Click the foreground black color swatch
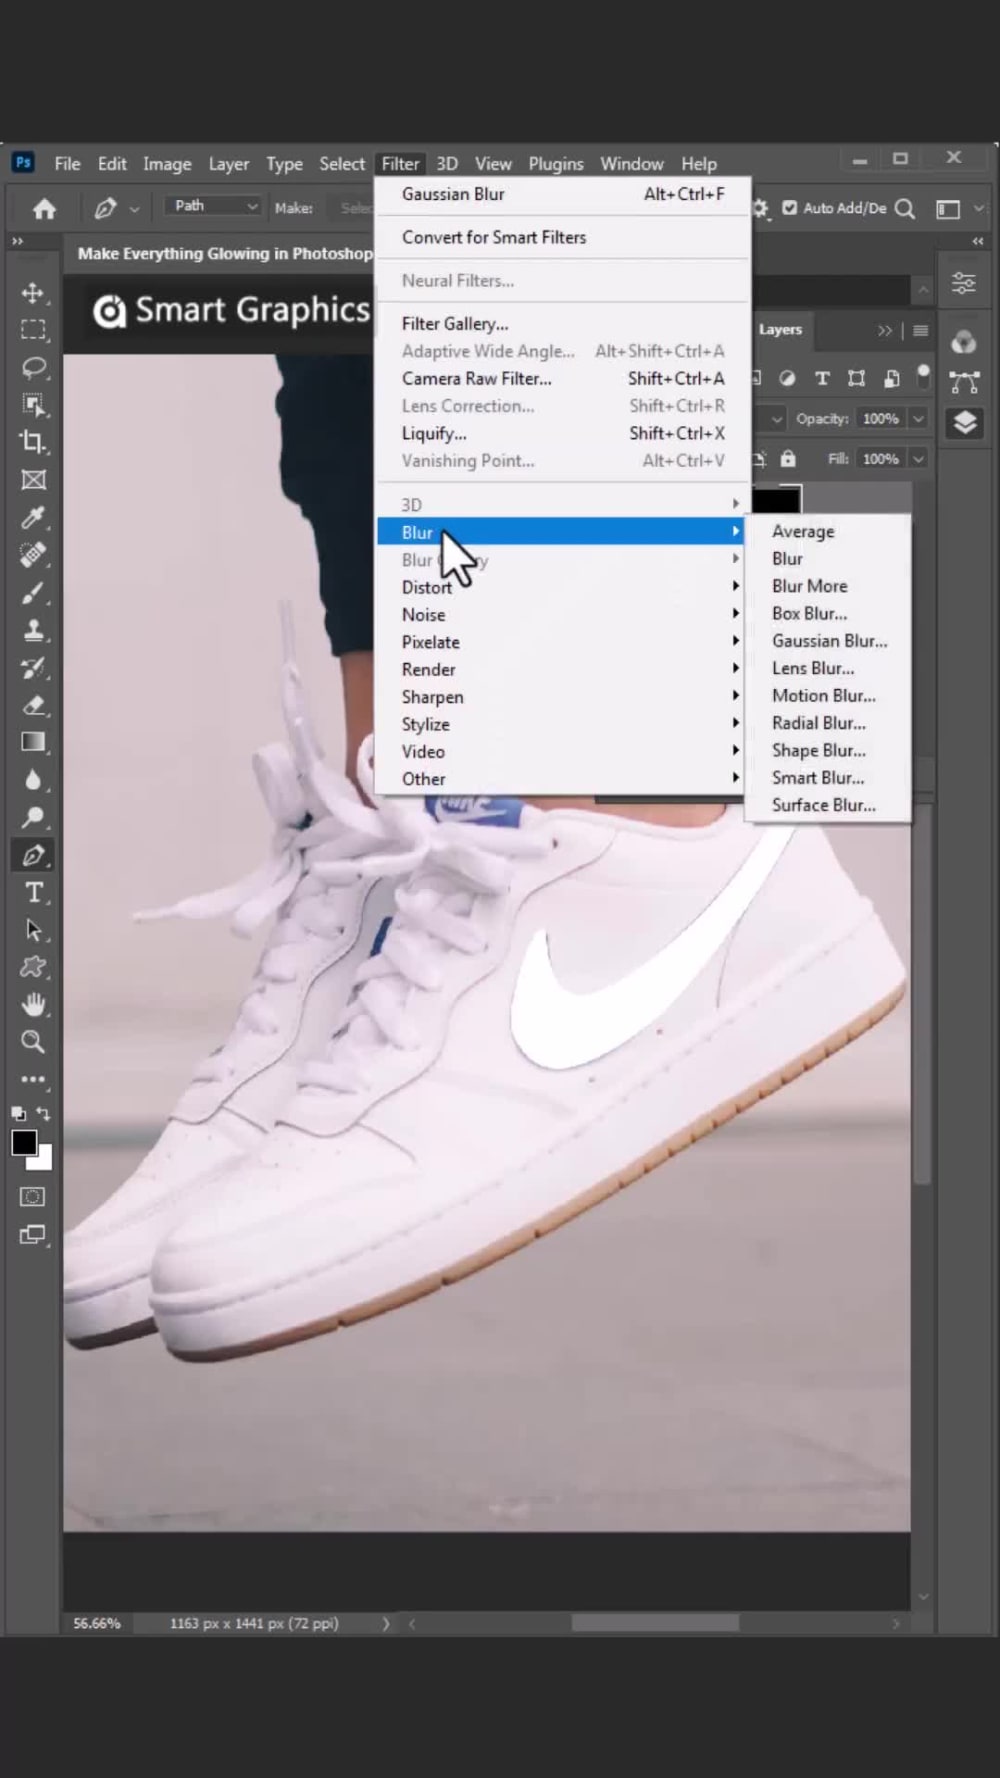The width and height of the screenshot is (1000, 1778). coord(22,1141)
